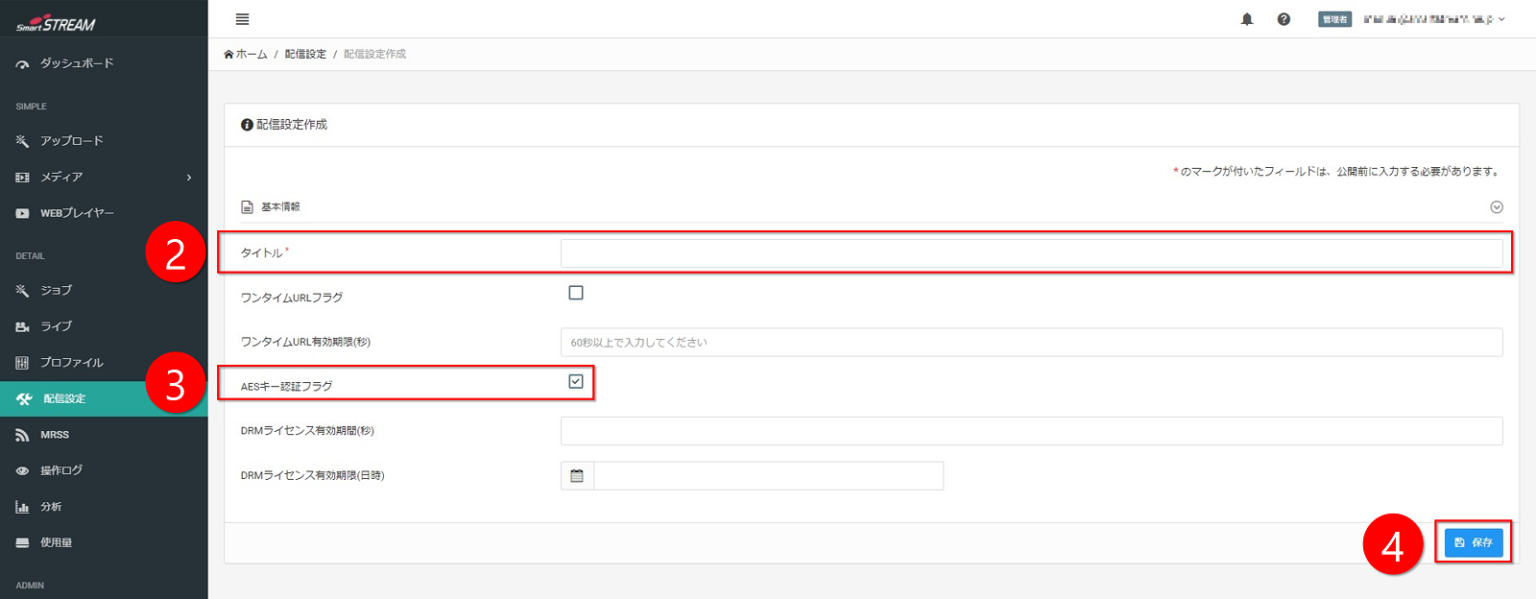
Task: Open calendar picker for DRM license expiry
Action: 577,476
